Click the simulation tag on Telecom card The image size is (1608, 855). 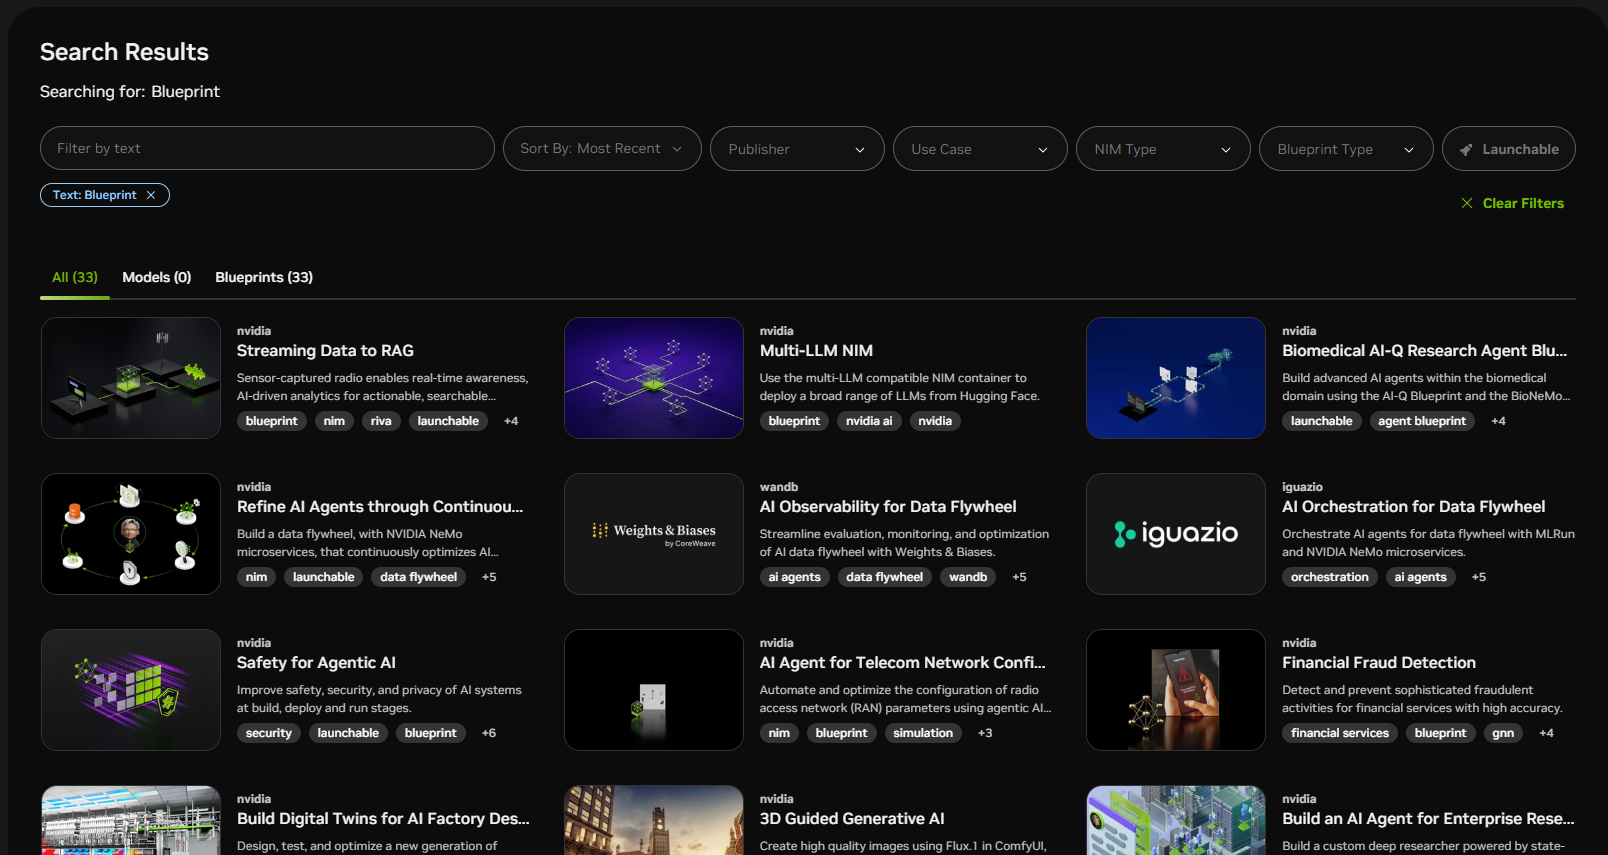(x=923, y=733)
